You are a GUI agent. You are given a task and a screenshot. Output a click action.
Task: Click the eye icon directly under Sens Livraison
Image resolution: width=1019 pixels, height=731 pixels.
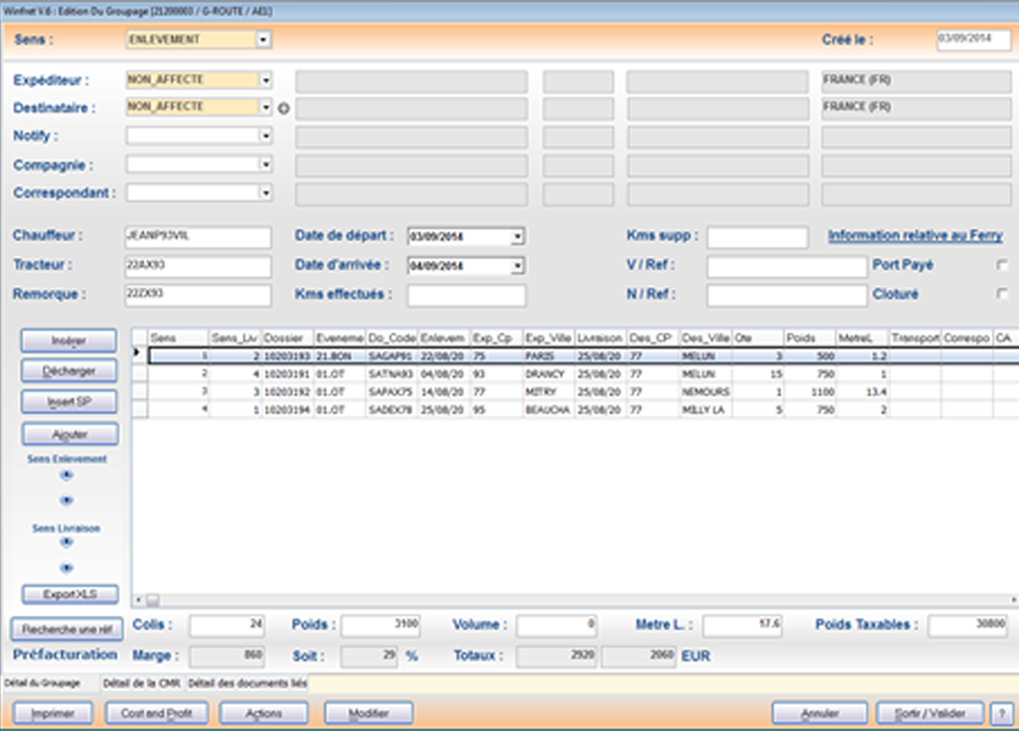coord(67,543)
